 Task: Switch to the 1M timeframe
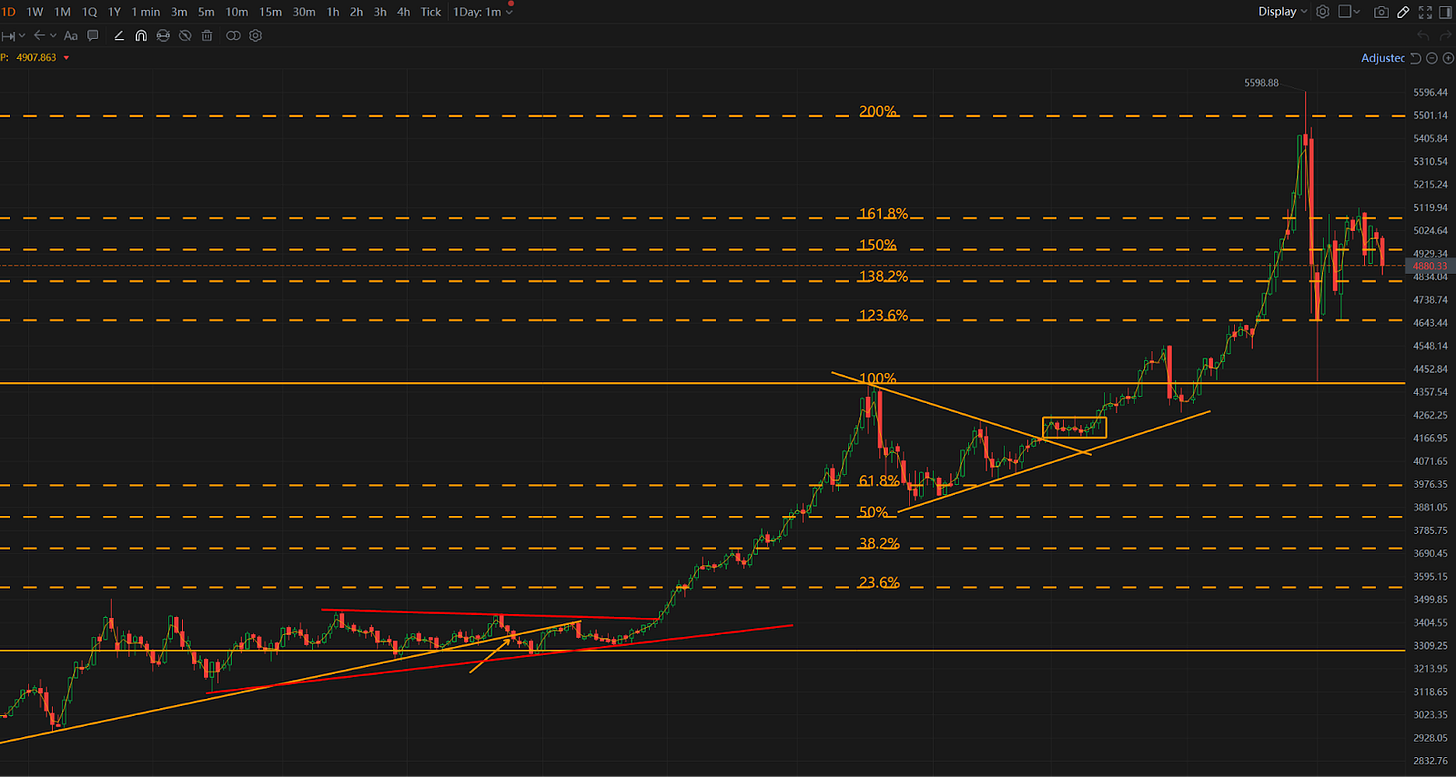click(62, 12)
